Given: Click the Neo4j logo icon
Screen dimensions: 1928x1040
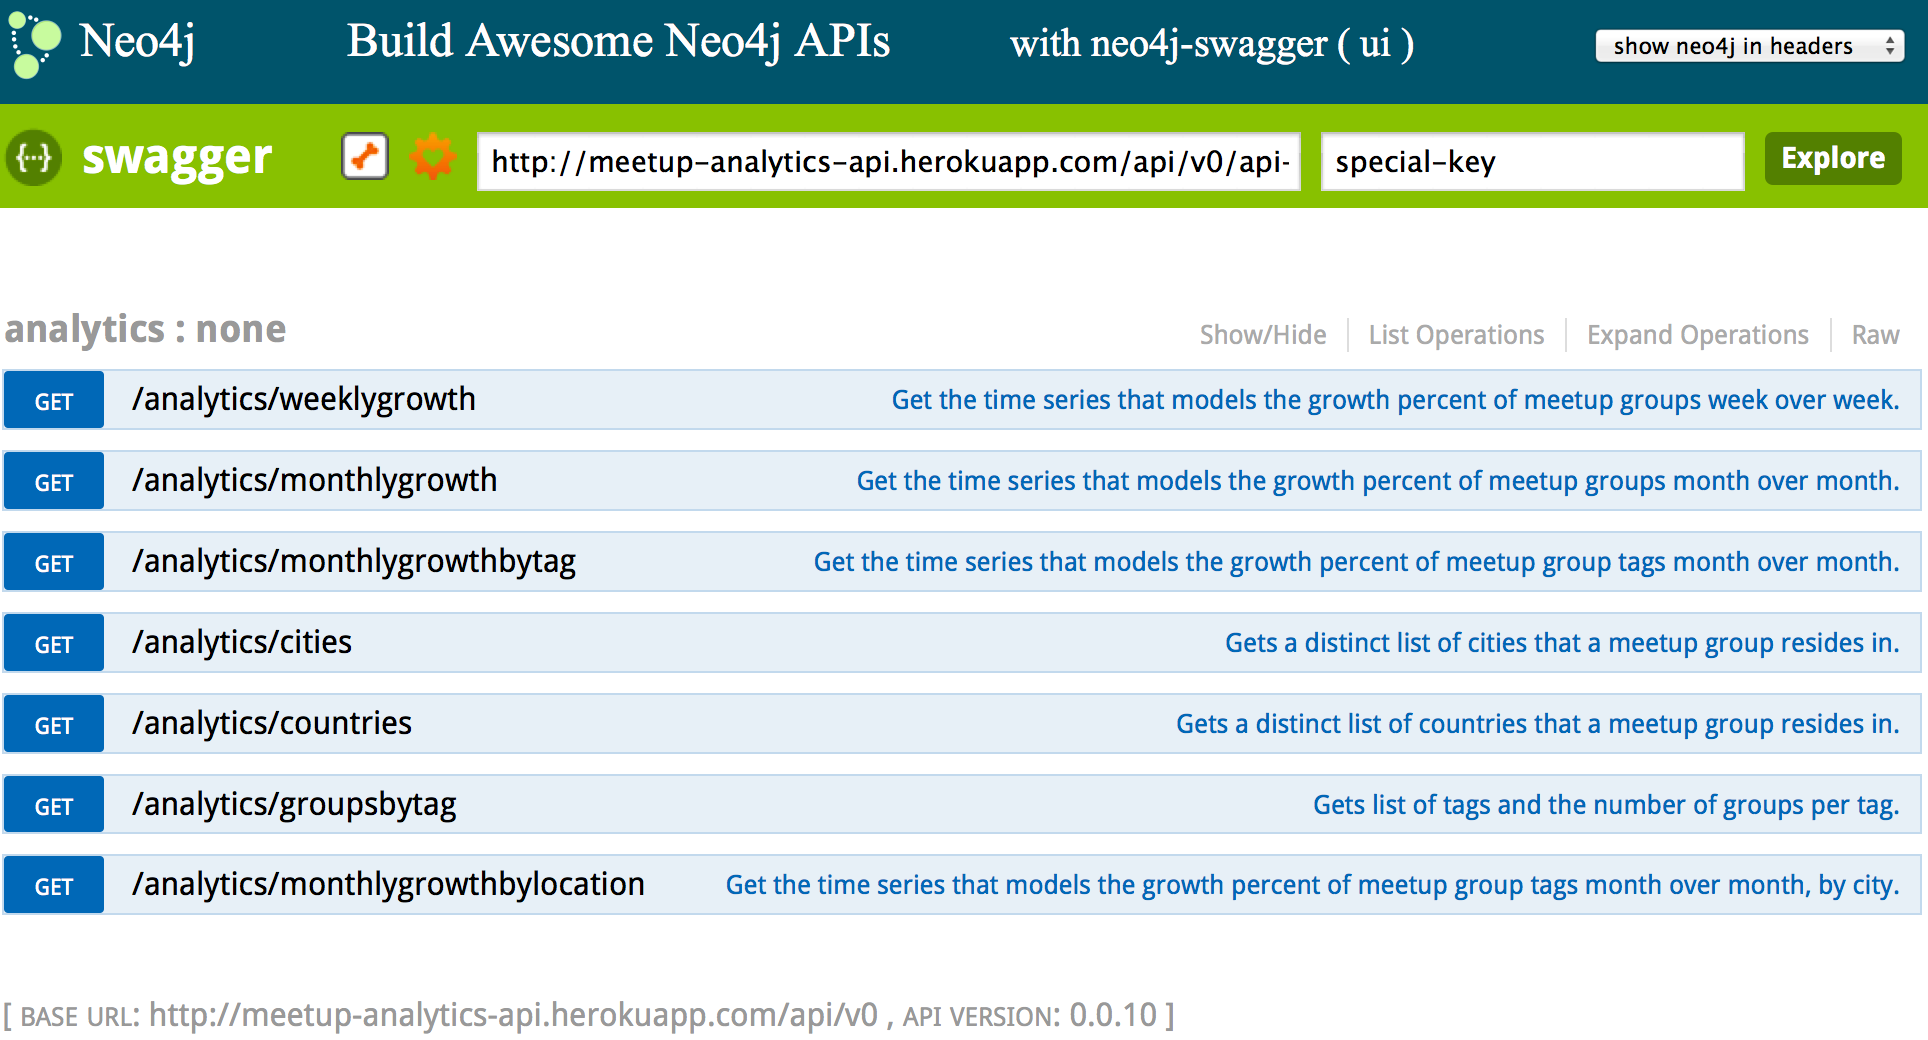Looking at the screenshot, I should 35,44.
